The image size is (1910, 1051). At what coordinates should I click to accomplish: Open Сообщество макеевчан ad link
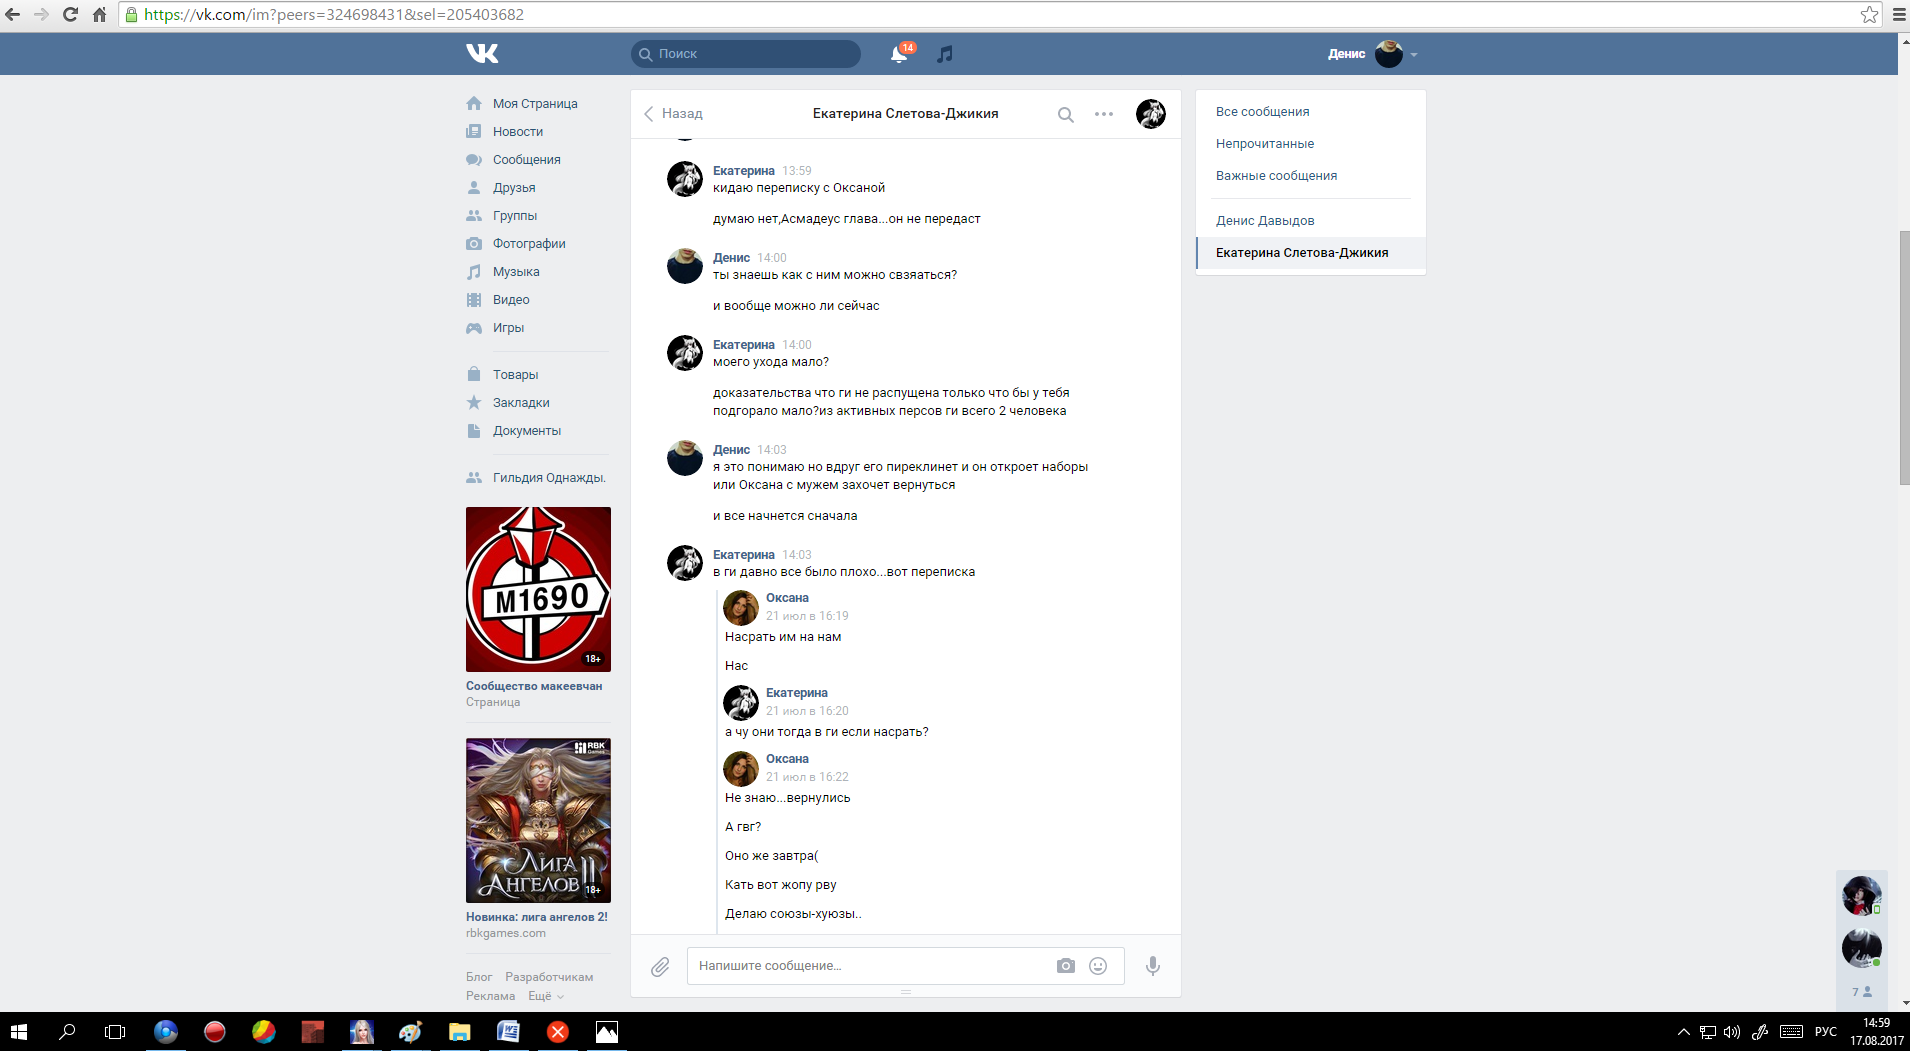pyautogui.click(x=534, y=686)
